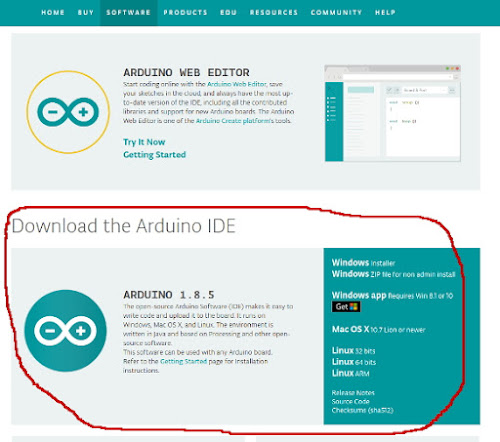Open Getting Started page link in IDE description
Screen dimensions: 500x442
[183, 361]
